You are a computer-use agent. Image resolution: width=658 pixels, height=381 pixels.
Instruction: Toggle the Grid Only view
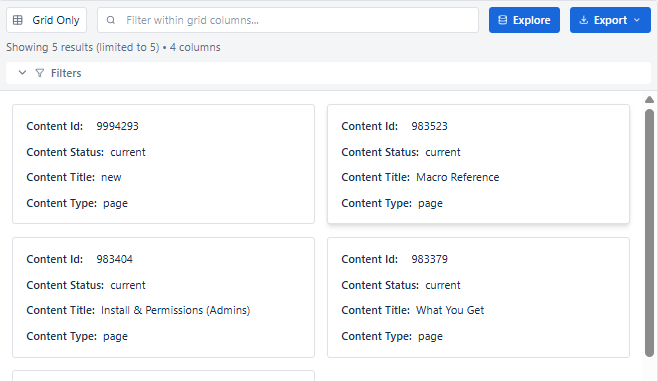[x=47, y=20]
